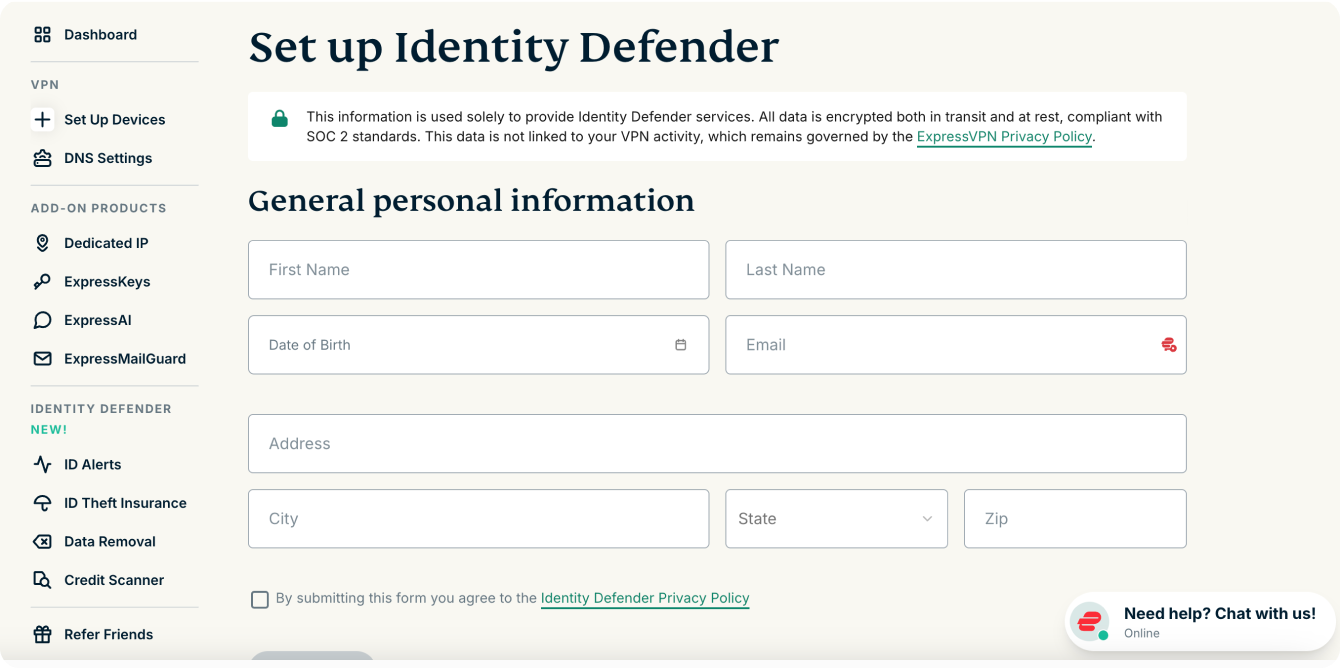Open the Identity Defender Privacy Policy link
1340x668 pixels.
point(645,598)
